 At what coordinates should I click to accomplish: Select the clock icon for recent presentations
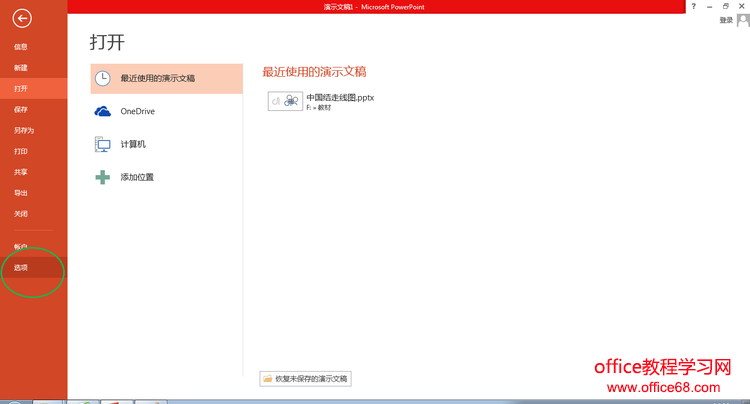click(x=102, y=78)
